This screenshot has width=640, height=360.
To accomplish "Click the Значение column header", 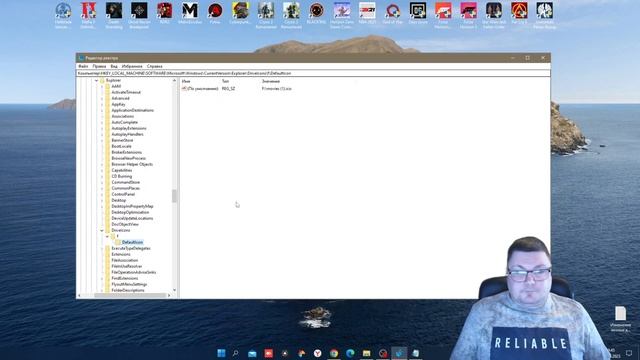I will click(x=271, y=81).
